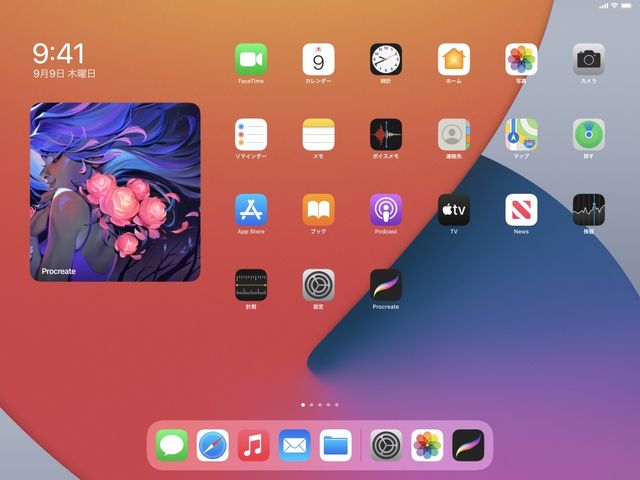Open Music in the dock
This screenshot has height=480, width=640.
[x=253, y=445]
